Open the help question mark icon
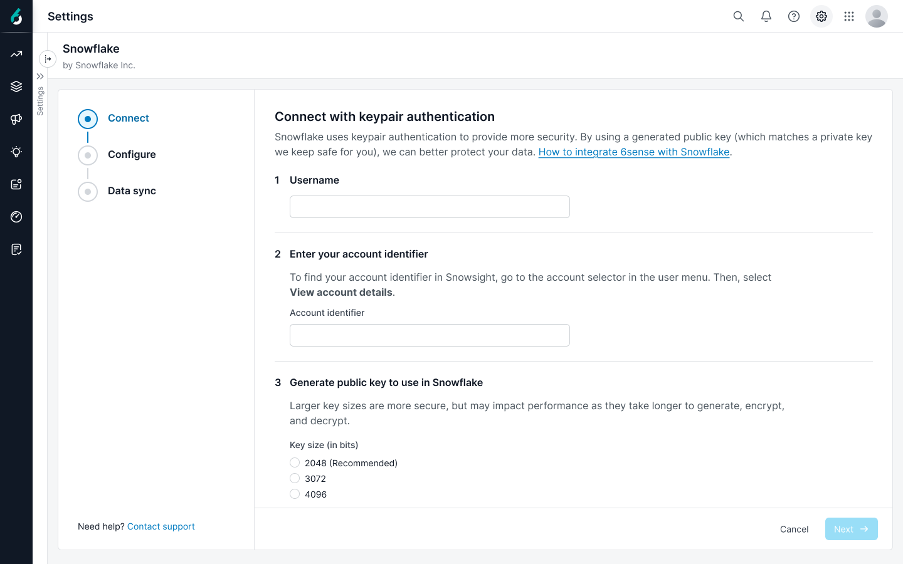Screen dimensions: 904x564 click(794, 16)
